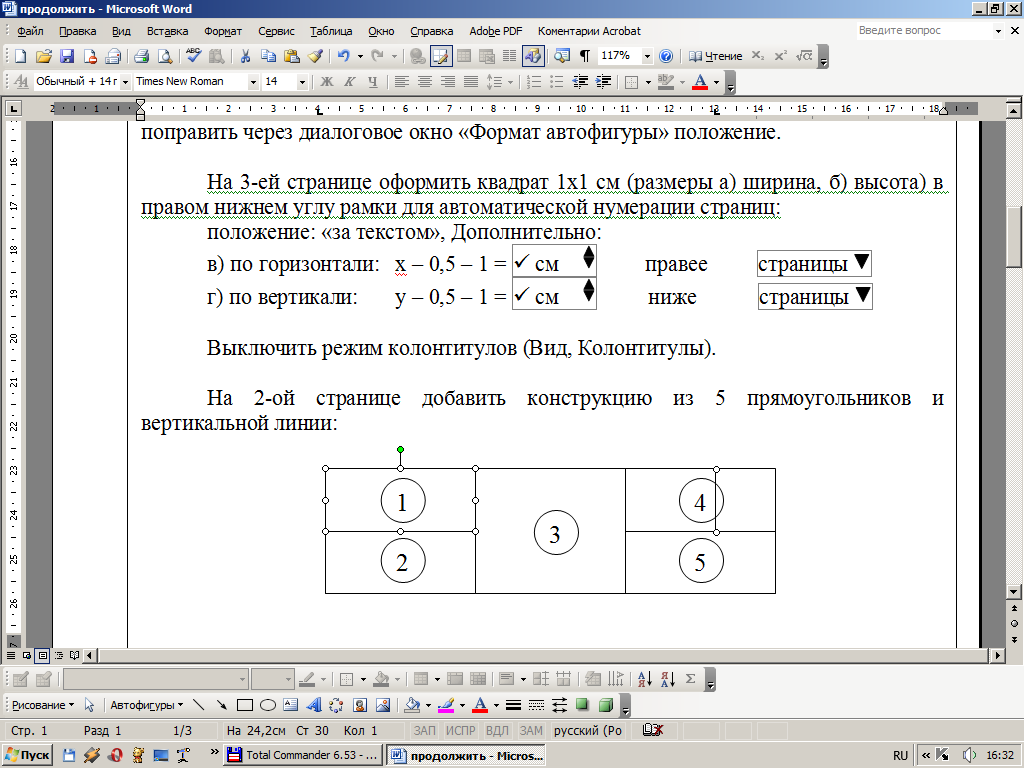Screen dimensions: 1024x768
Task: Open the Сервис menu
Action: [276, 31]
